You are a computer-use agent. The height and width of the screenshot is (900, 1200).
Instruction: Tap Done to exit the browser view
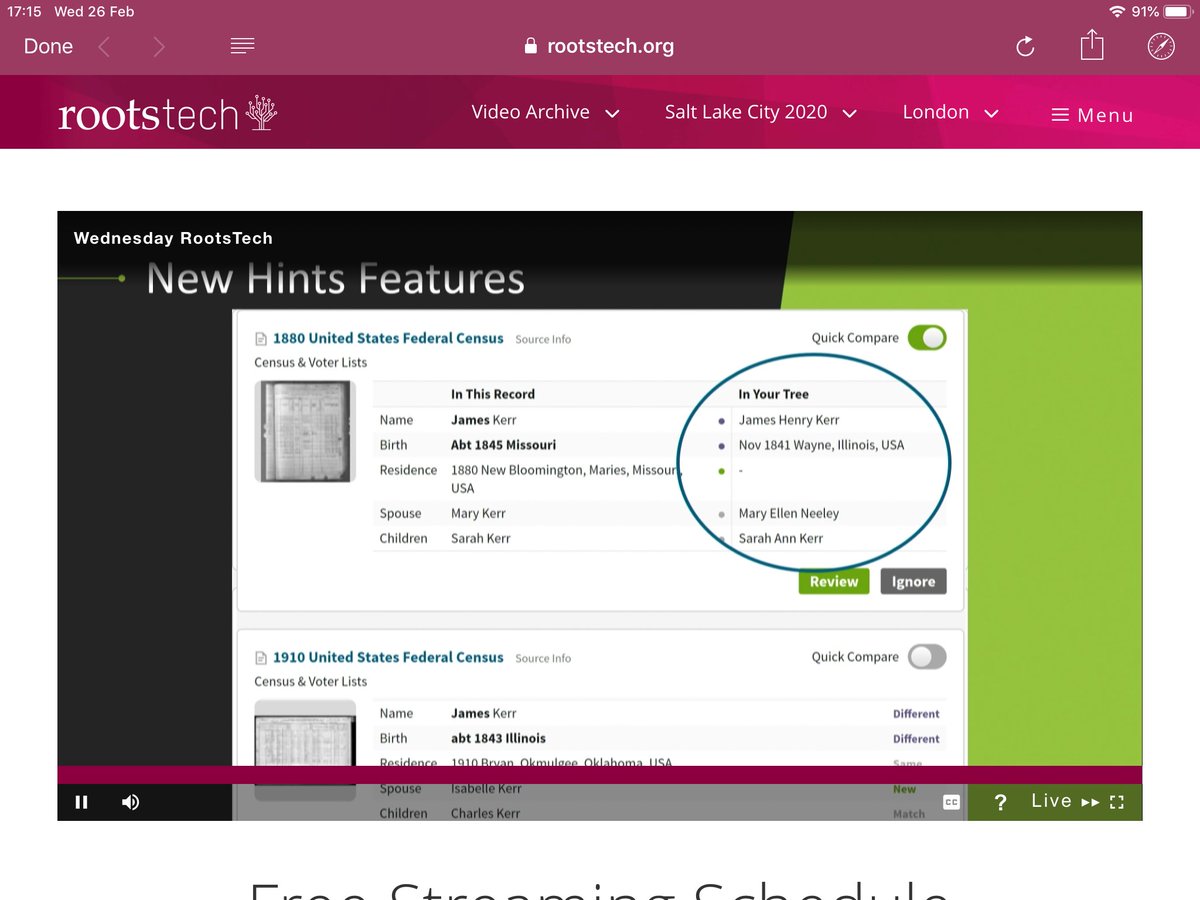pyautogui.click(x=48, y=45)
